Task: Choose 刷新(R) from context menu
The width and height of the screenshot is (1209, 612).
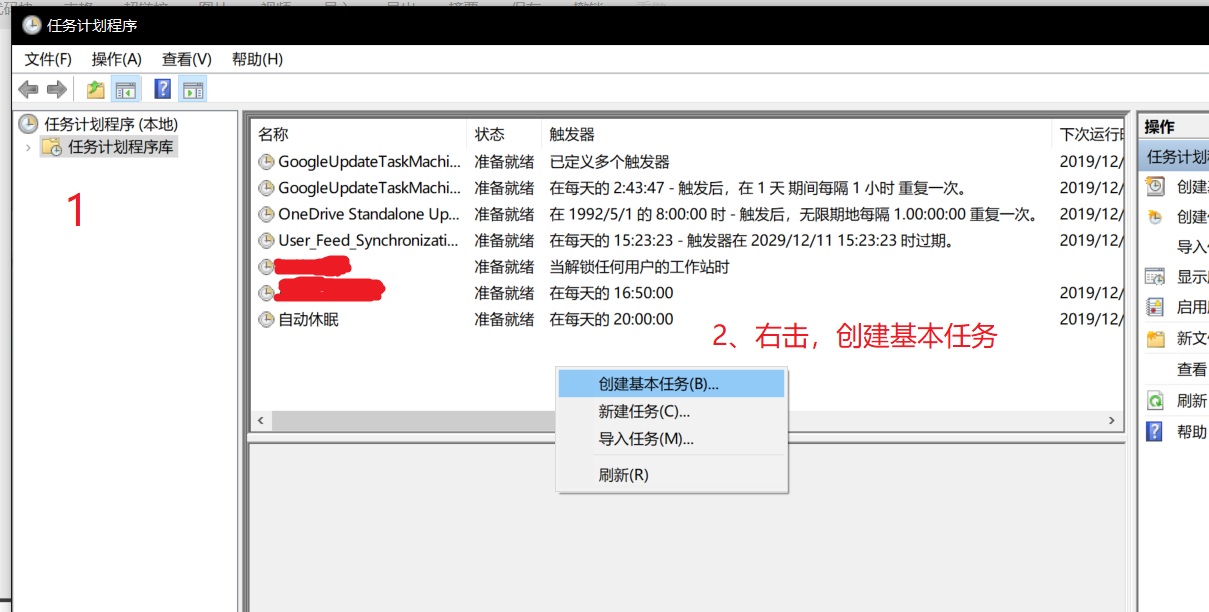Action: point(671,475)
